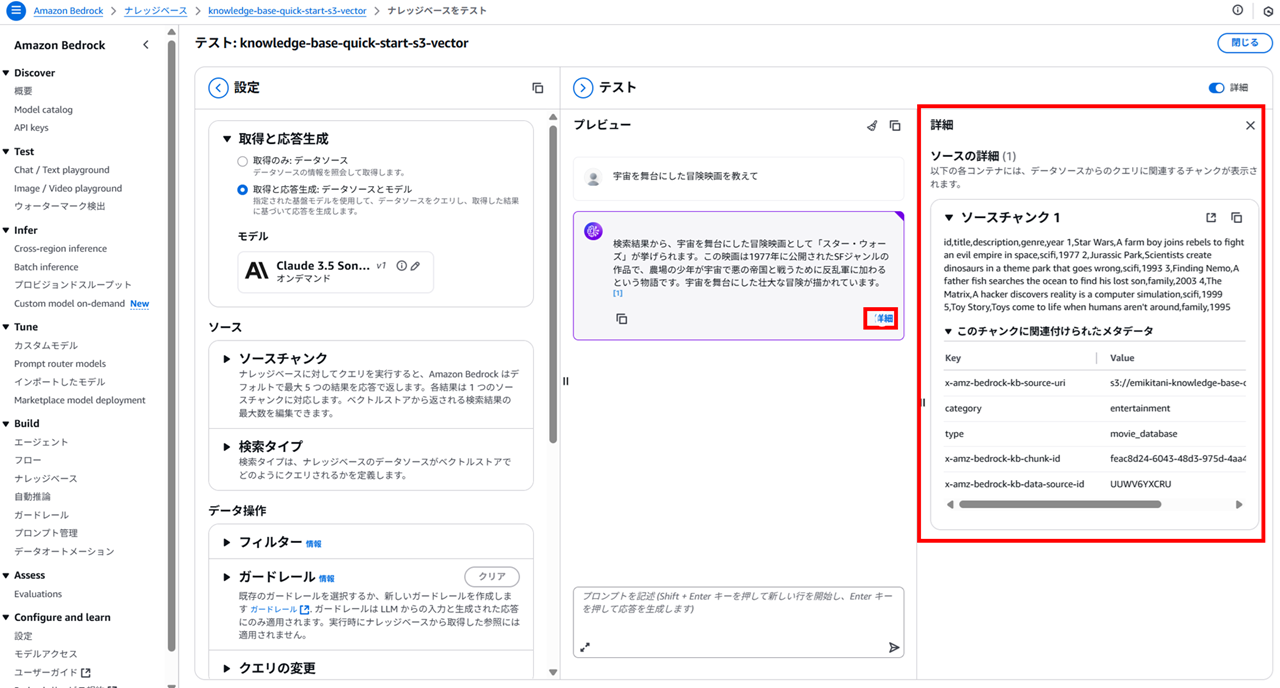Click the metadata table horizontal scrollbar
The image size is (1280, 688).
tap(1060, 505)
